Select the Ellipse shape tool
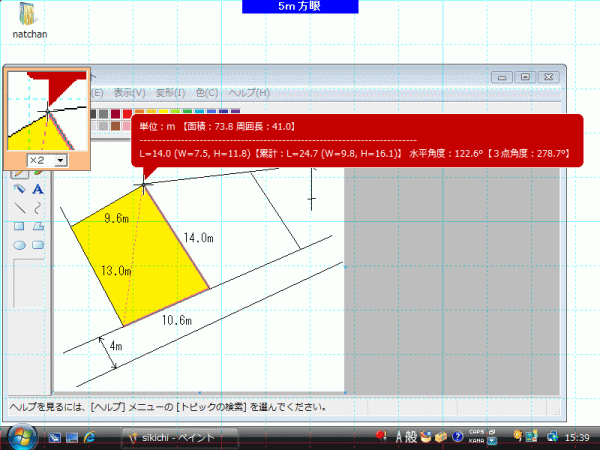600x450 pixels. (20, 244)
